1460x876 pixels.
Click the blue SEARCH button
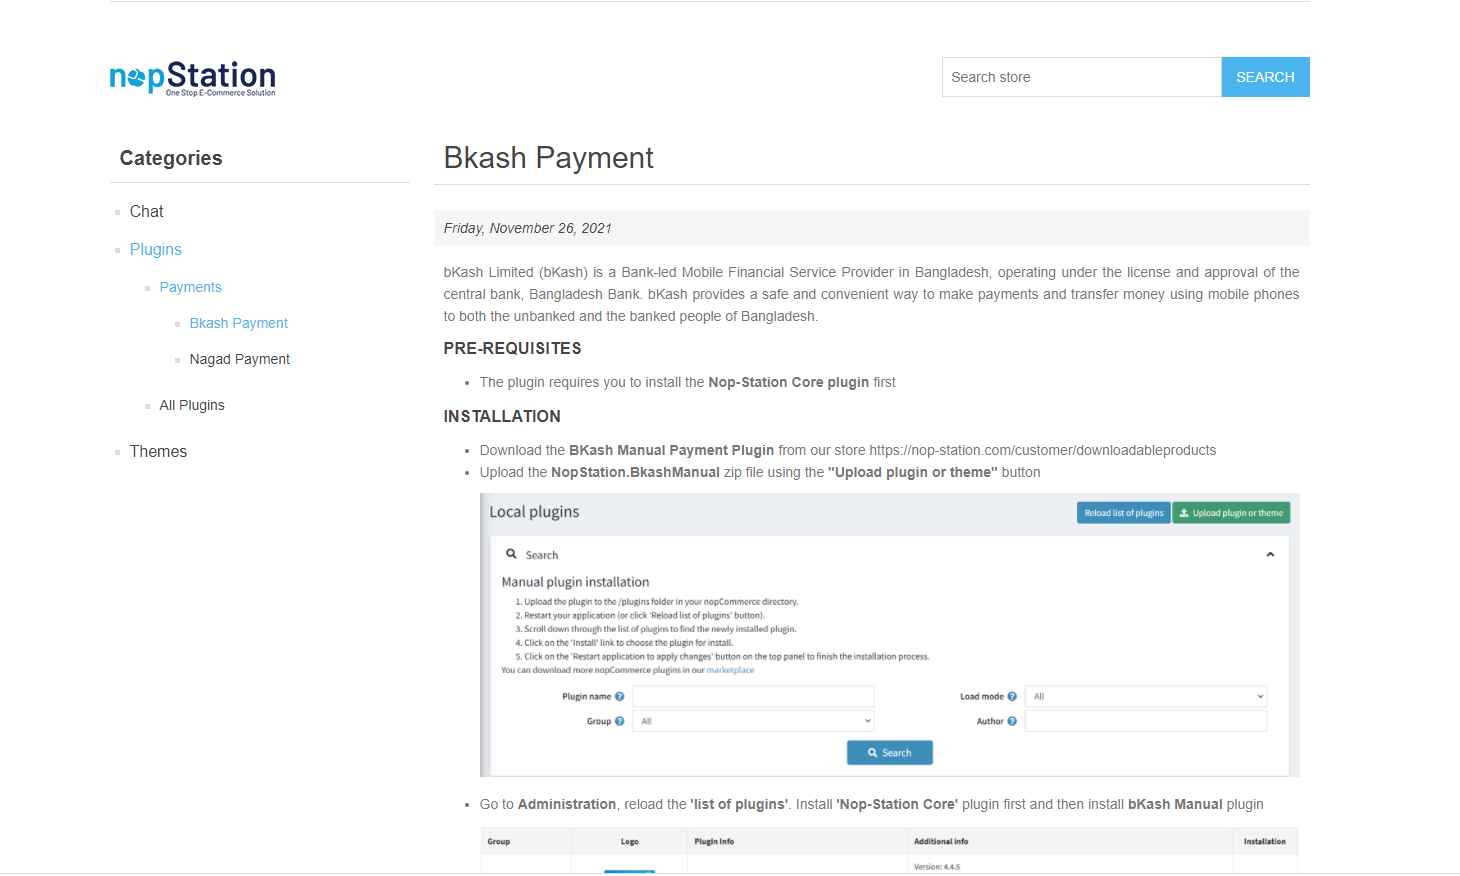tap(1265, 77)
